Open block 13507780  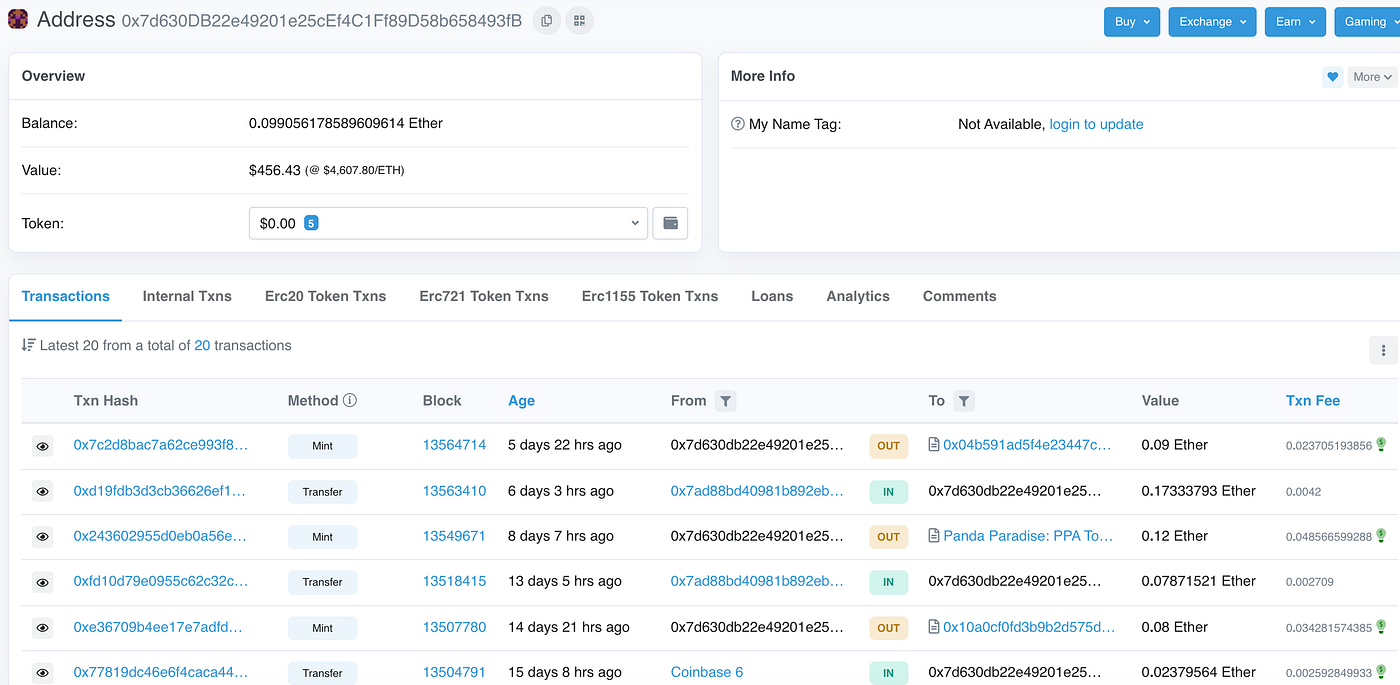click(454, 627)
